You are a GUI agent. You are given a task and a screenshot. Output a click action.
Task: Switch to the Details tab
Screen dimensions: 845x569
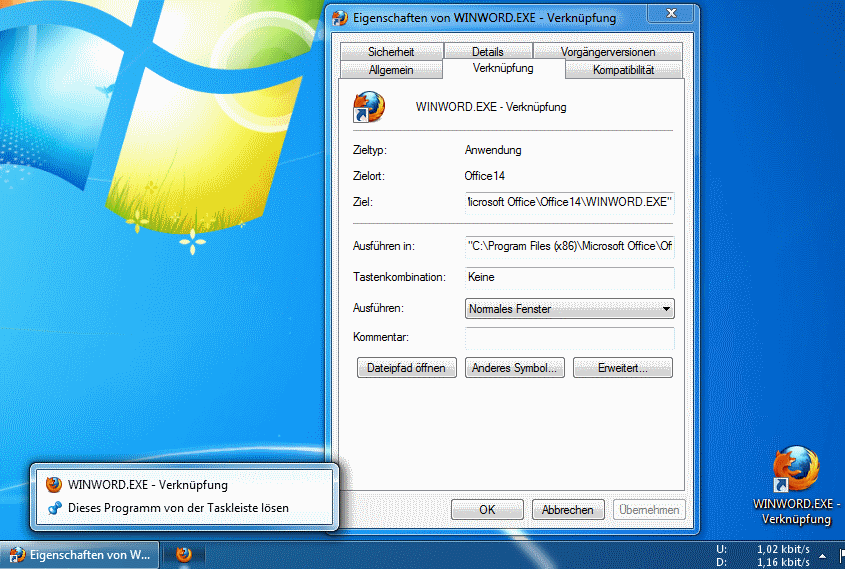pyautogui.click(x=488, y=51)
